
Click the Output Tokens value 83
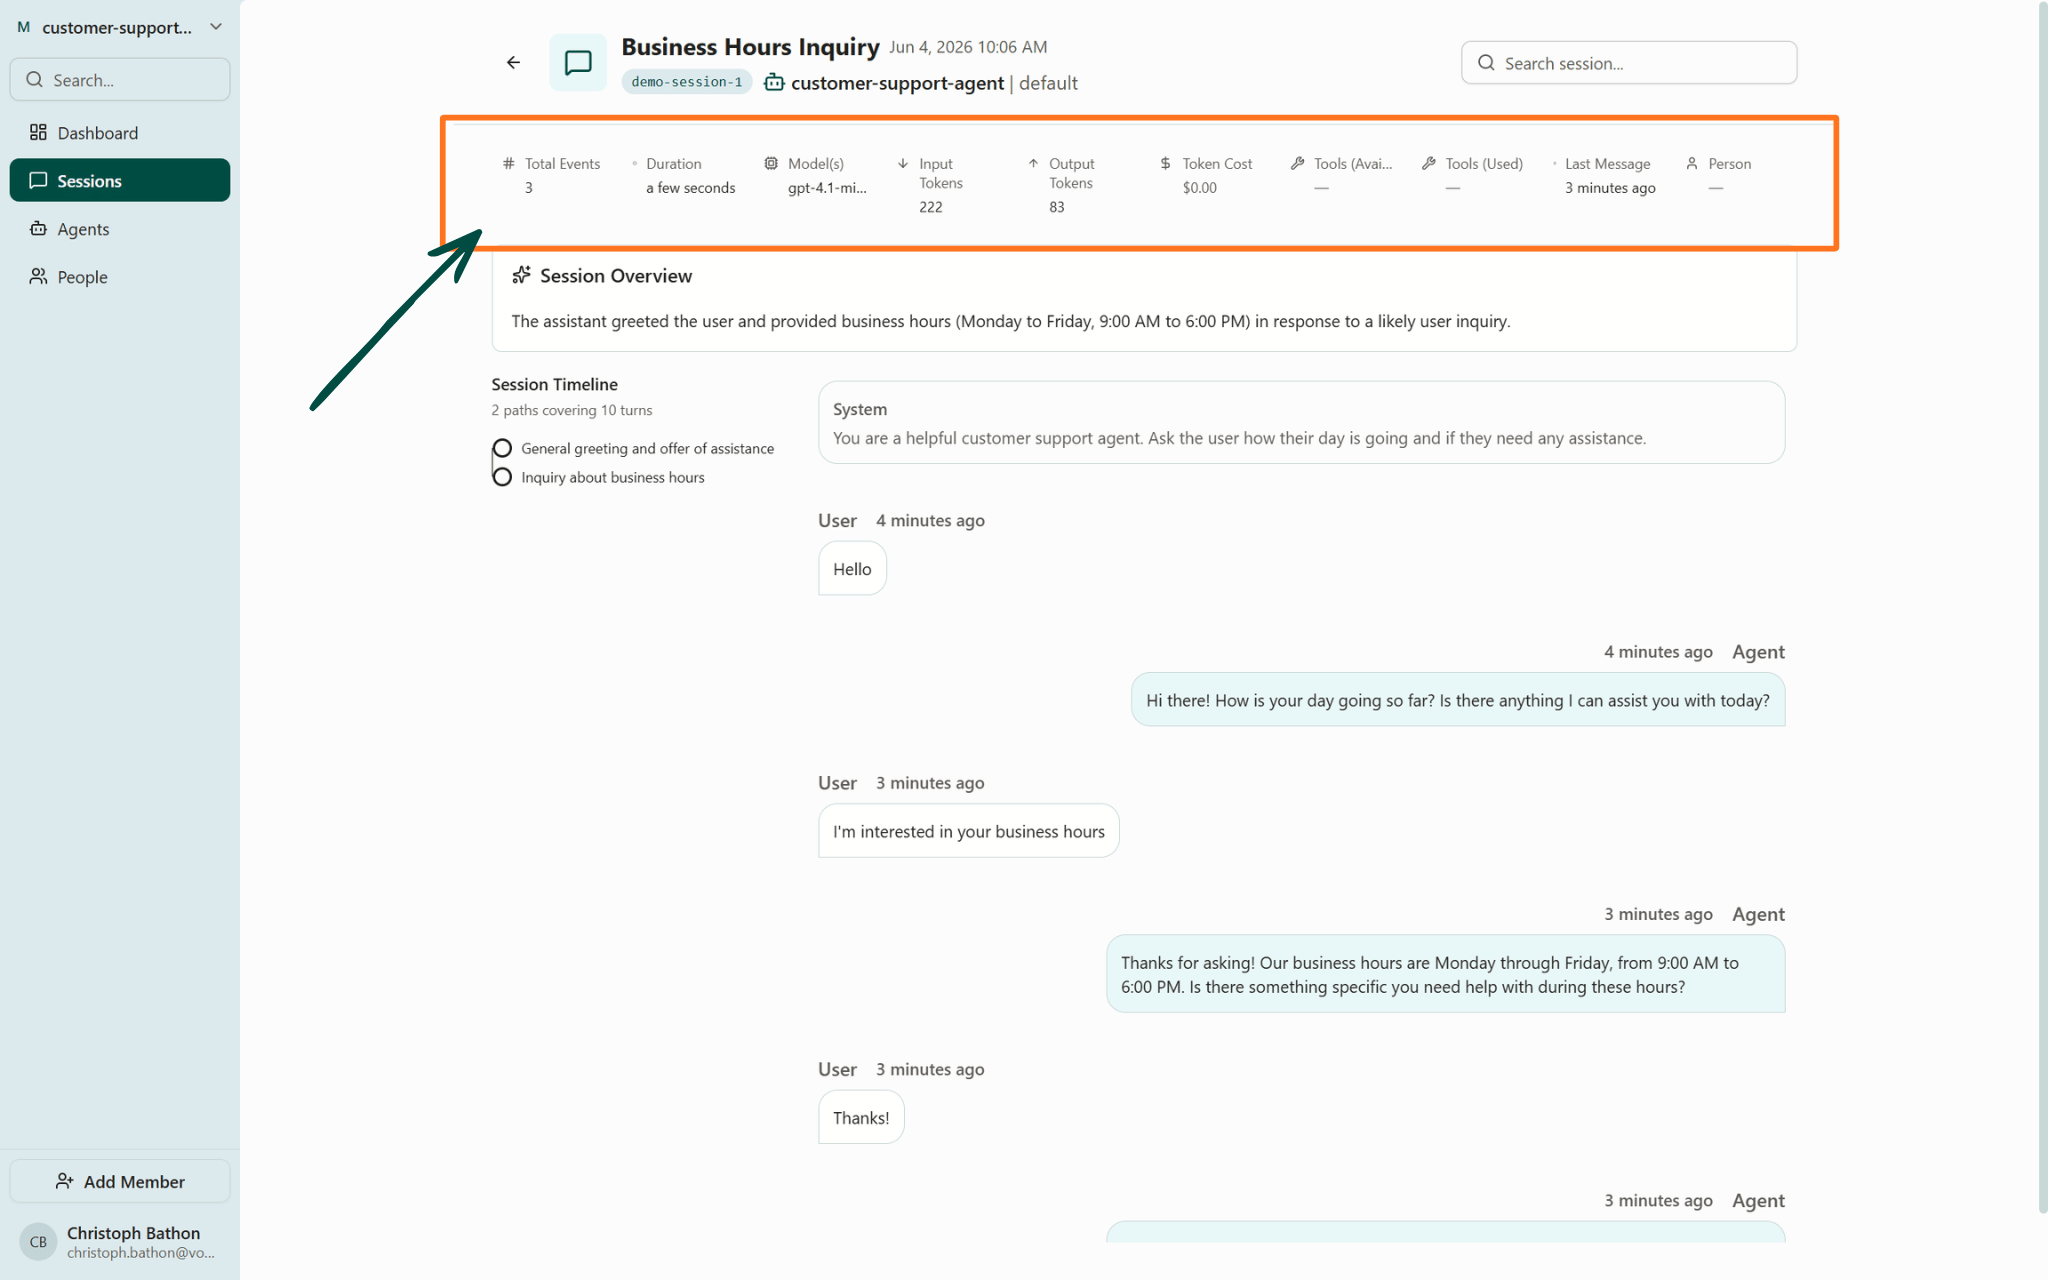point(1056,206)
